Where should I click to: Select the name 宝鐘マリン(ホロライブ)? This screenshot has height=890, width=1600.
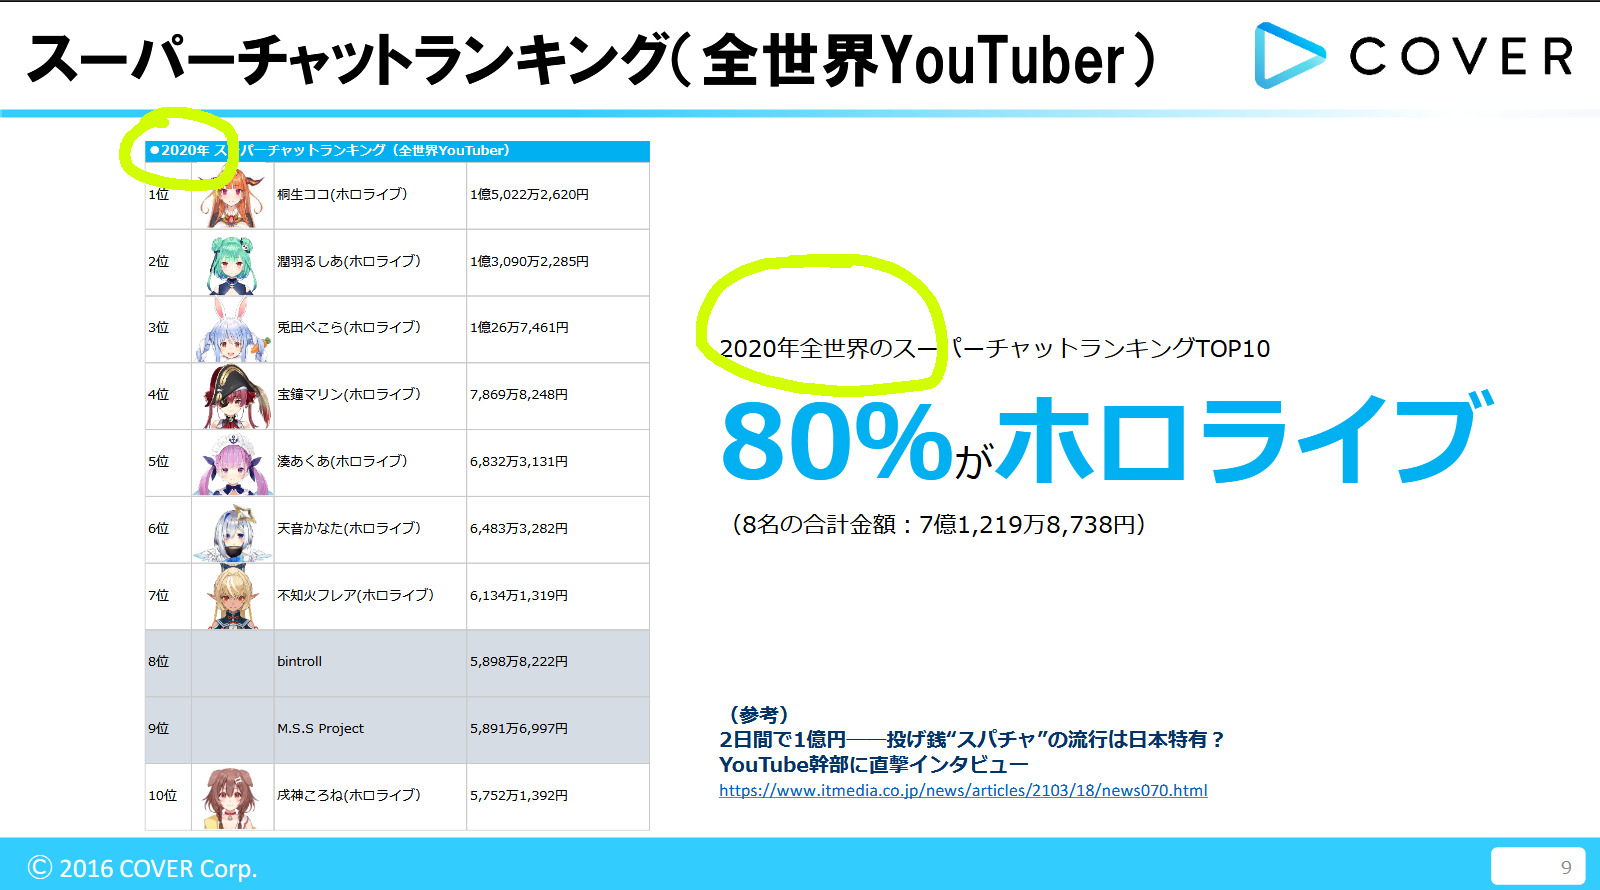pos(349,394)
